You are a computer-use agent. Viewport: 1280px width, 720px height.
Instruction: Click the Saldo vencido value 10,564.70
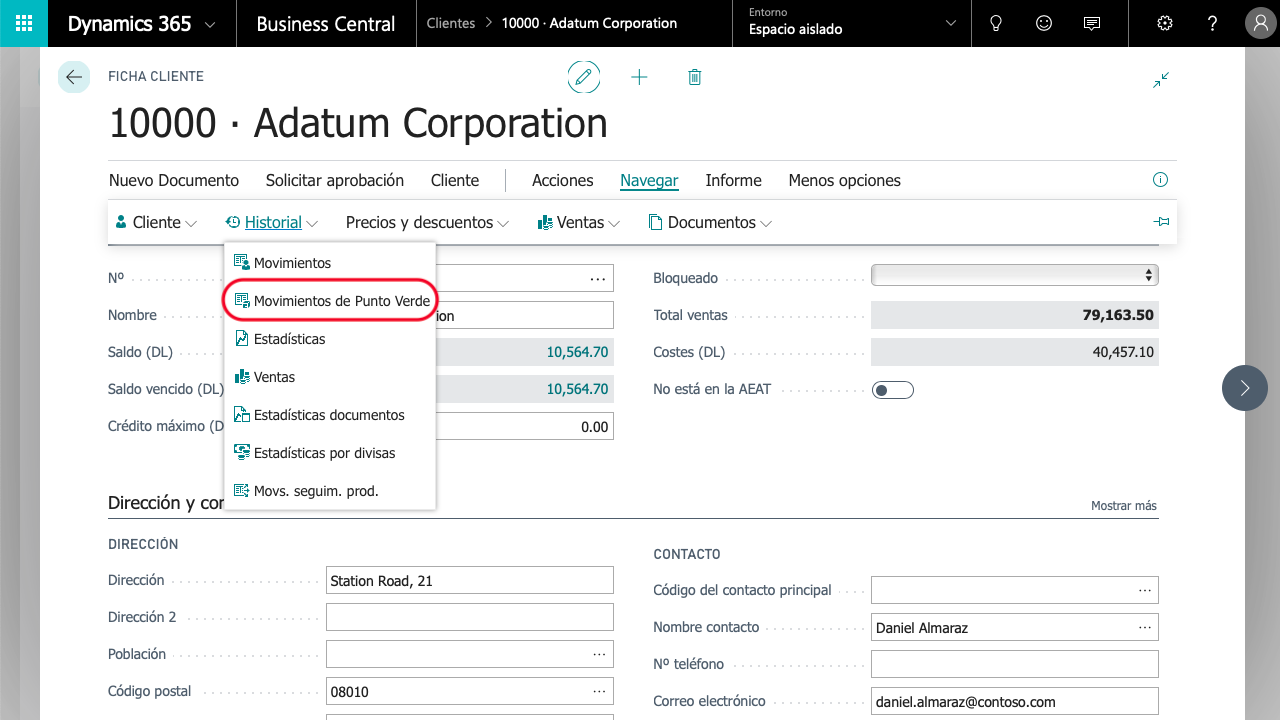click(x=577, y=389)
